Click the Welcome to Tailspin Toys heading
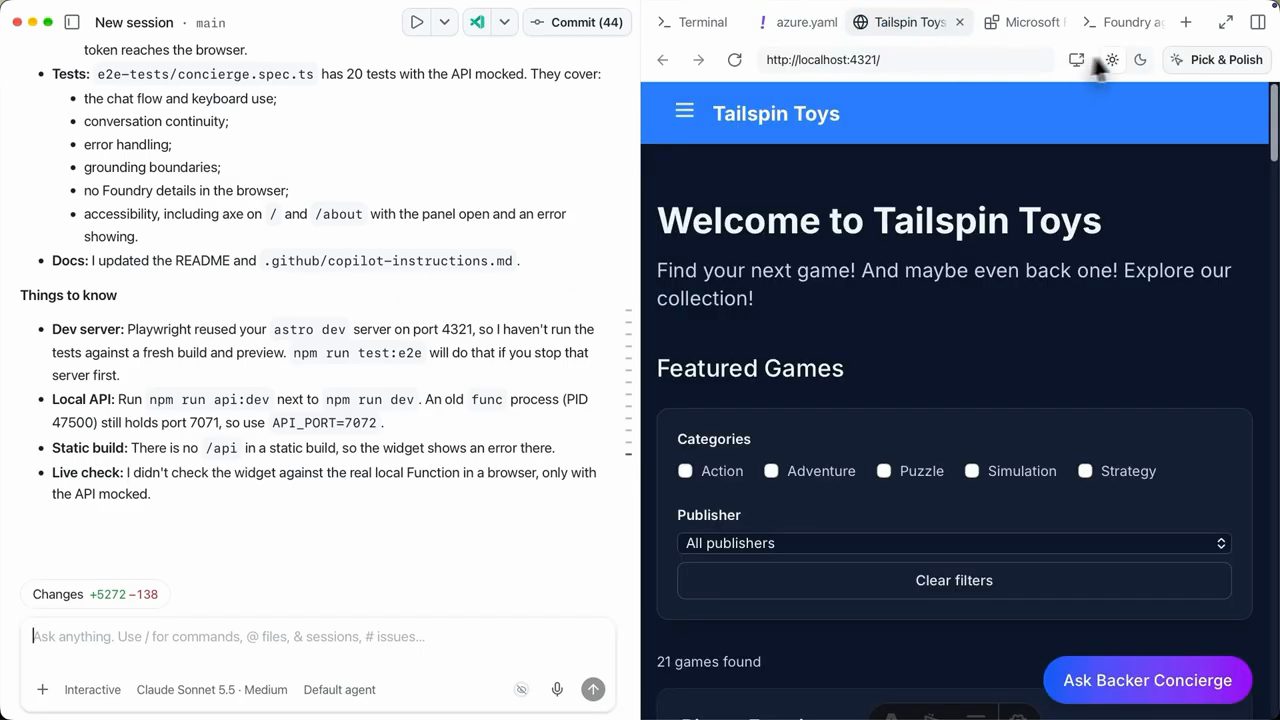This screenshot has width=1280, height=720. click(879, 221)
